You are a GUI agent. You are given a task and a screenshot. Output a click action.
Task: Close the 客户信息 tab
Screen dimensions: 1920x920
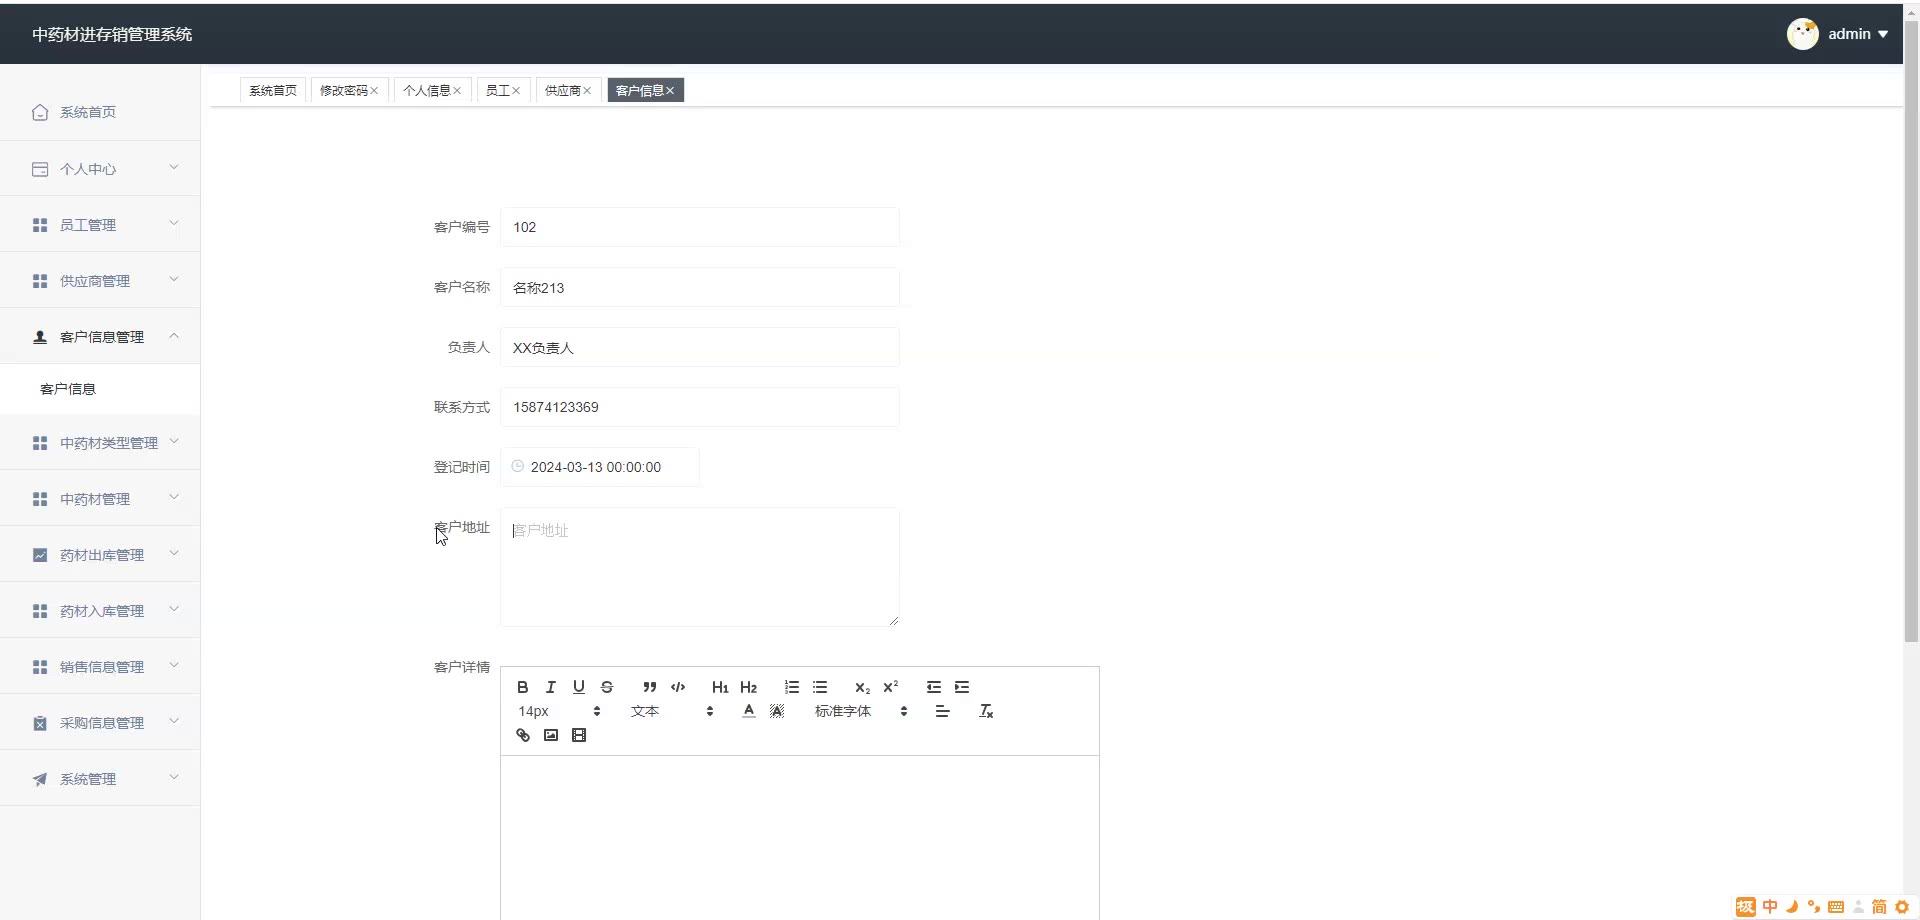click(x=670, y=91)
